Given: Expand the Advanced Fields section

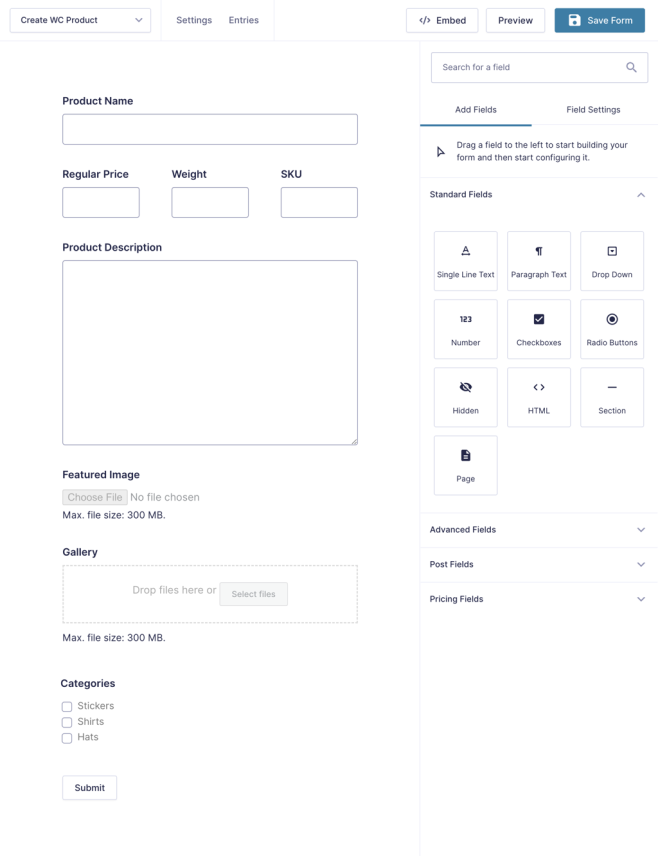Looking at the screenshot, I should coord(538,530).
